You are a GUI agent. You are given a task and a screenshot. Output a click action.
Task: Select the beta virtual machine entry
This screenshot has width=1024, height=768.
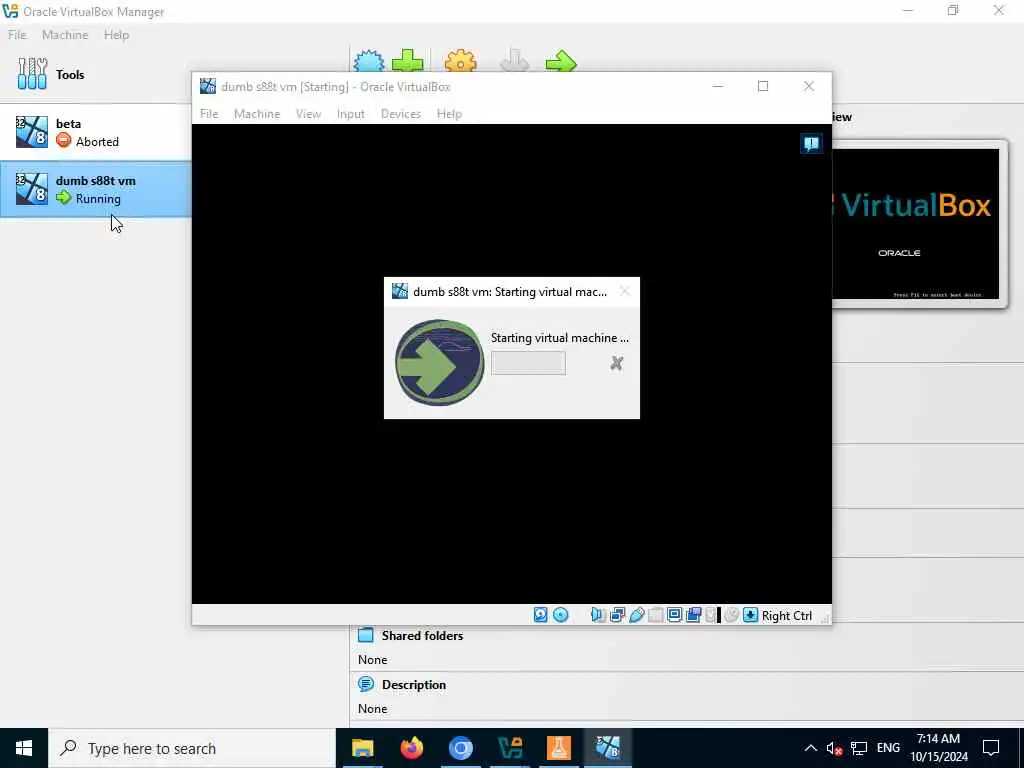[x=95, y=132]
